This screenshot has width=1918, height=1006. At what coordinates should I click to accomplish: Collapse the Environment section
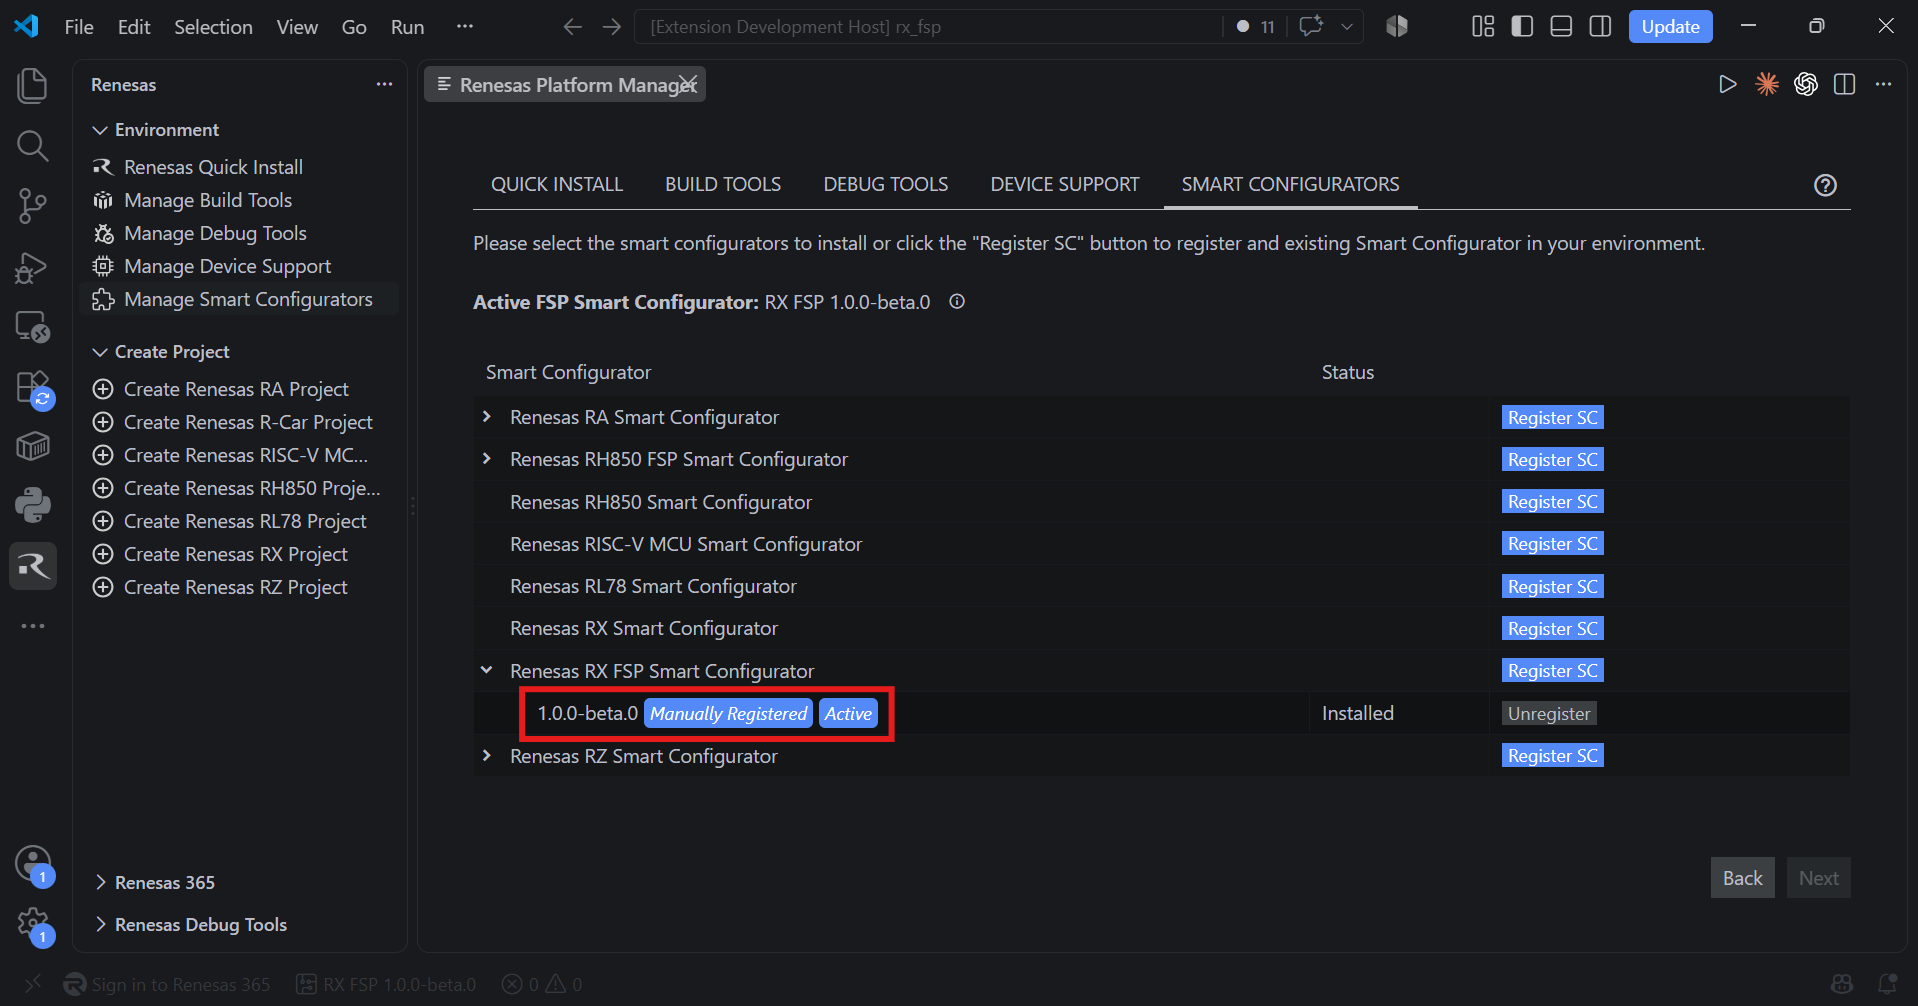point(100,130)
